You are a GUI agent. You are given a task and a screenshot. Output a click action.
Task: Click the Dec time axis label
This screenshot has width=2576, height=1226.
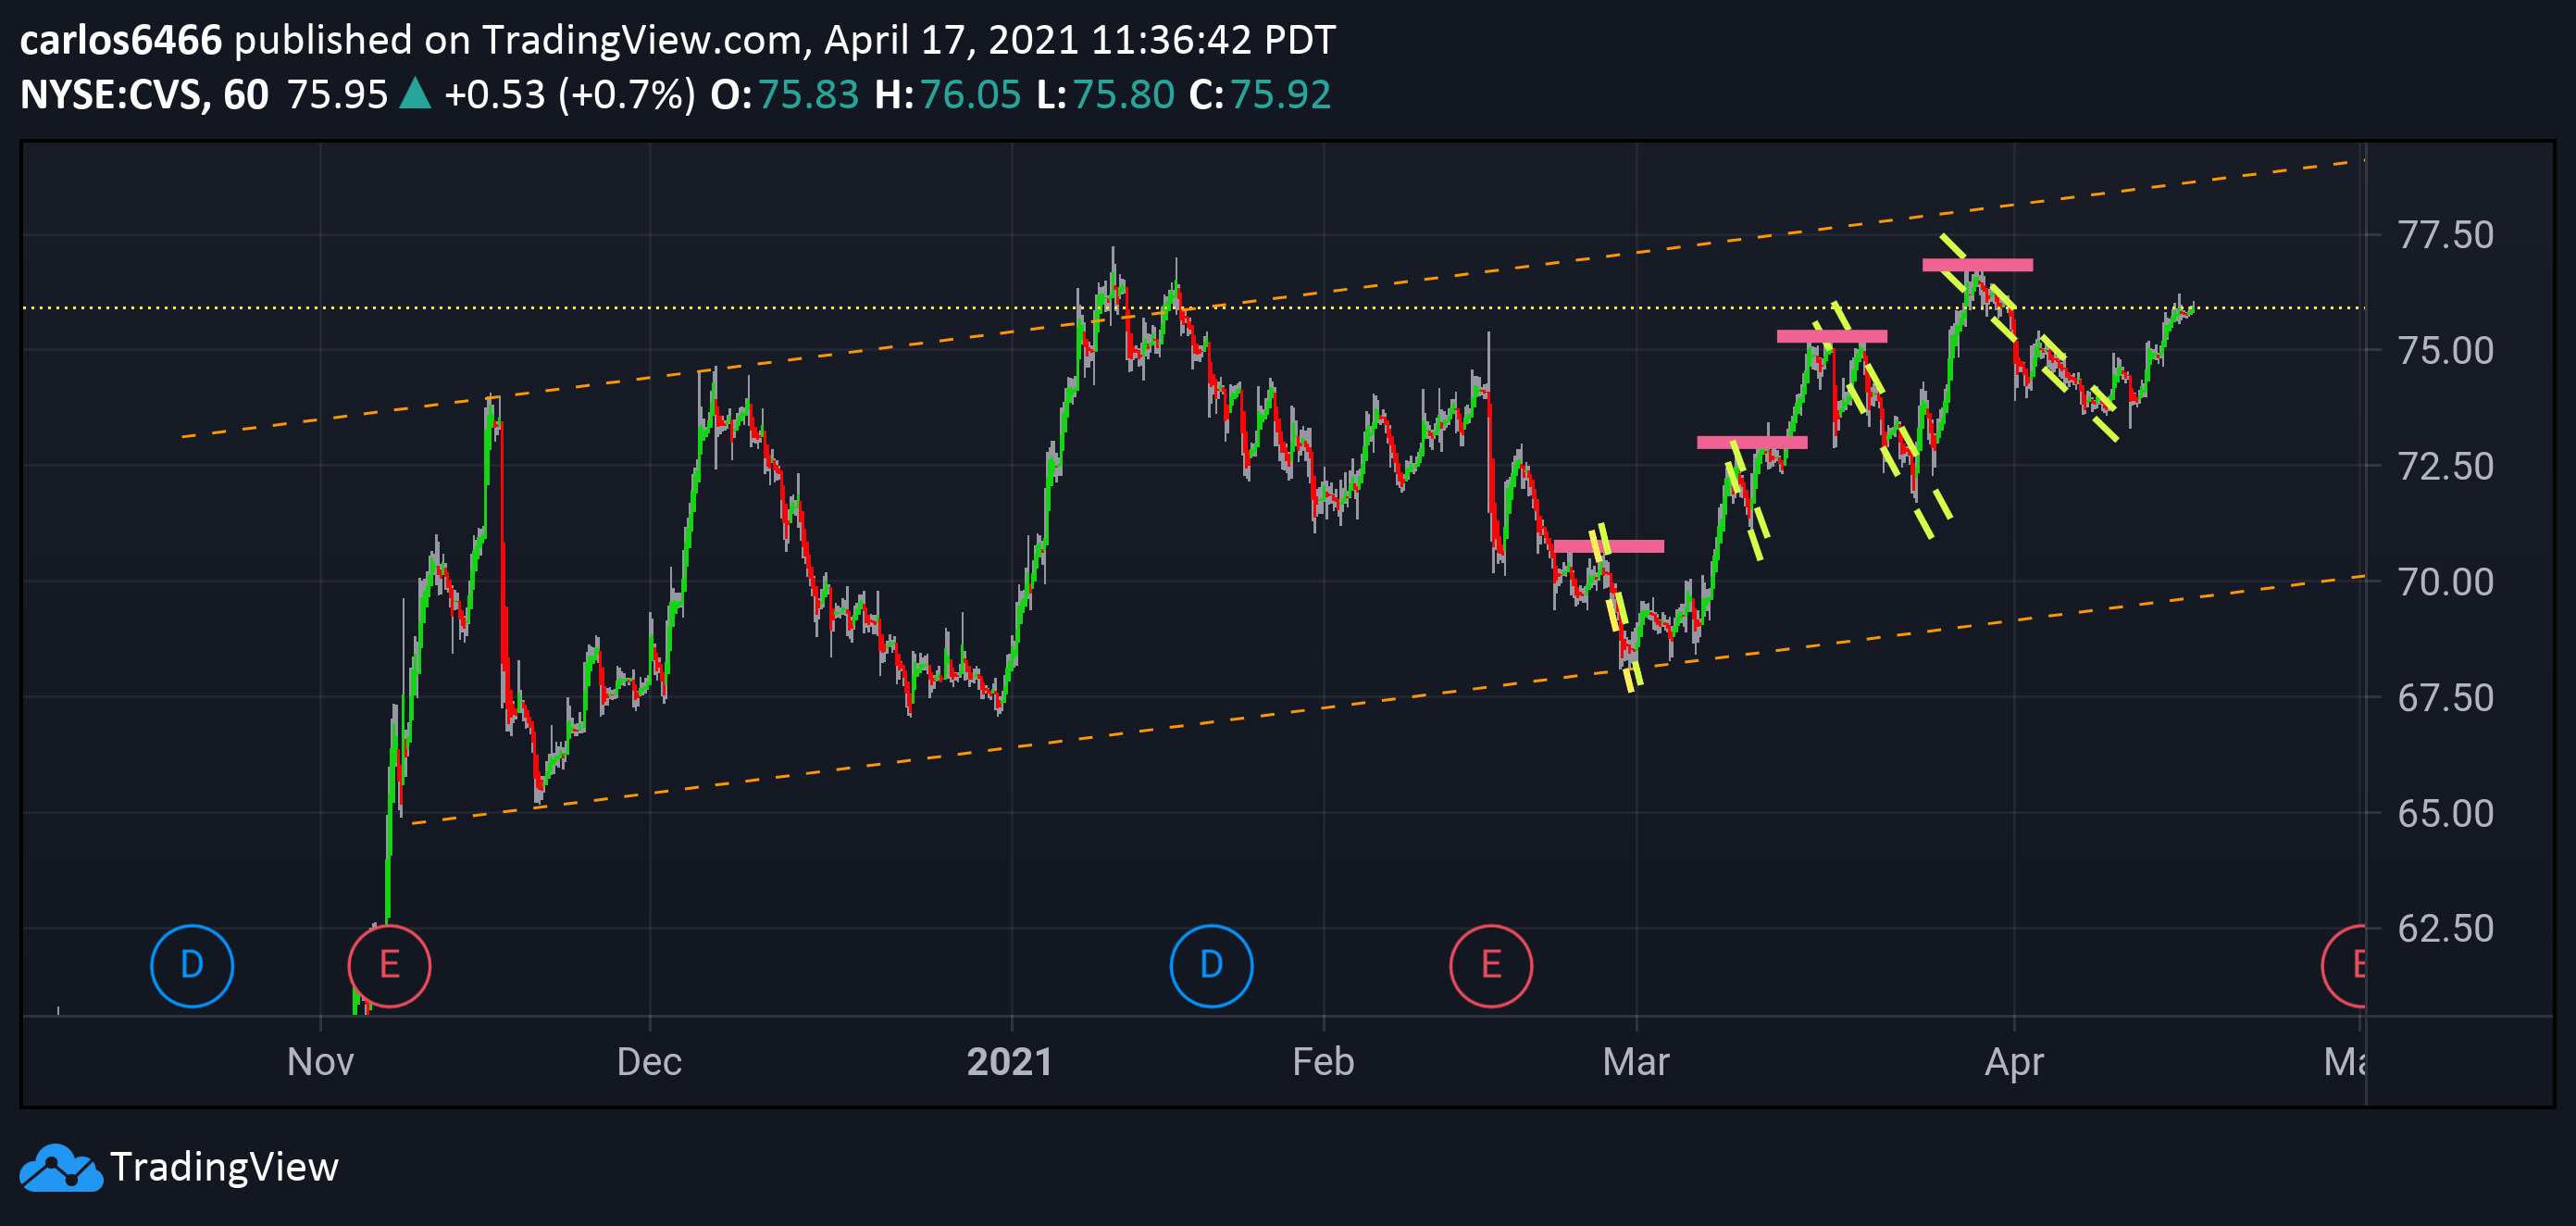pos(649,1061)
